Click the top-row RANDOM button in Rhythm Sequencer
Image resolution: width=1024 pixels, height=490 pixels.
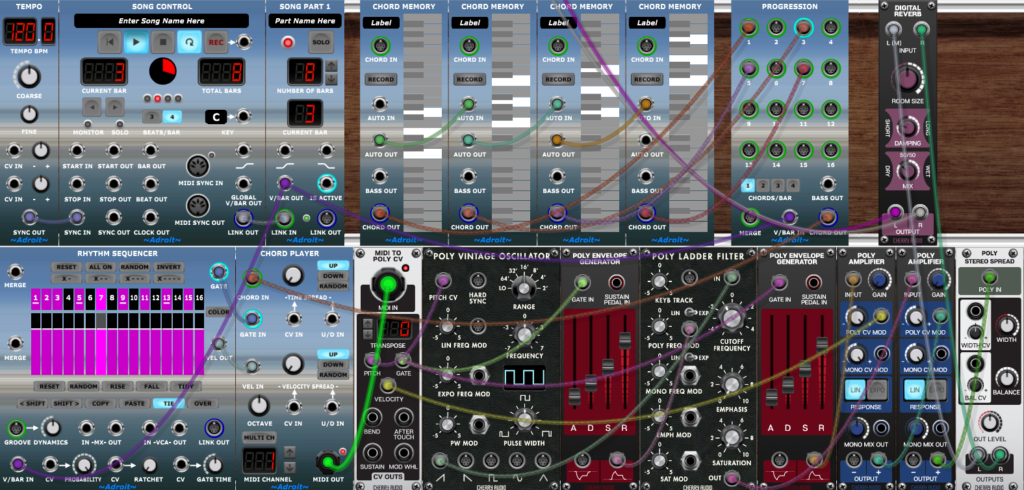136,268
